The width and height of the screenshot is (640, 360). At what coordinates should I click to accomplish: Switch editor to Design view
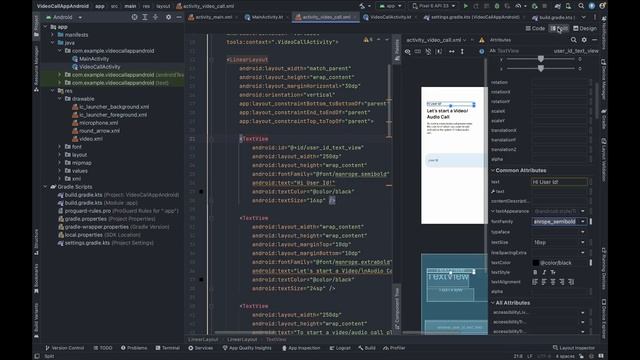pyautogui.click(x=585, y=28)
